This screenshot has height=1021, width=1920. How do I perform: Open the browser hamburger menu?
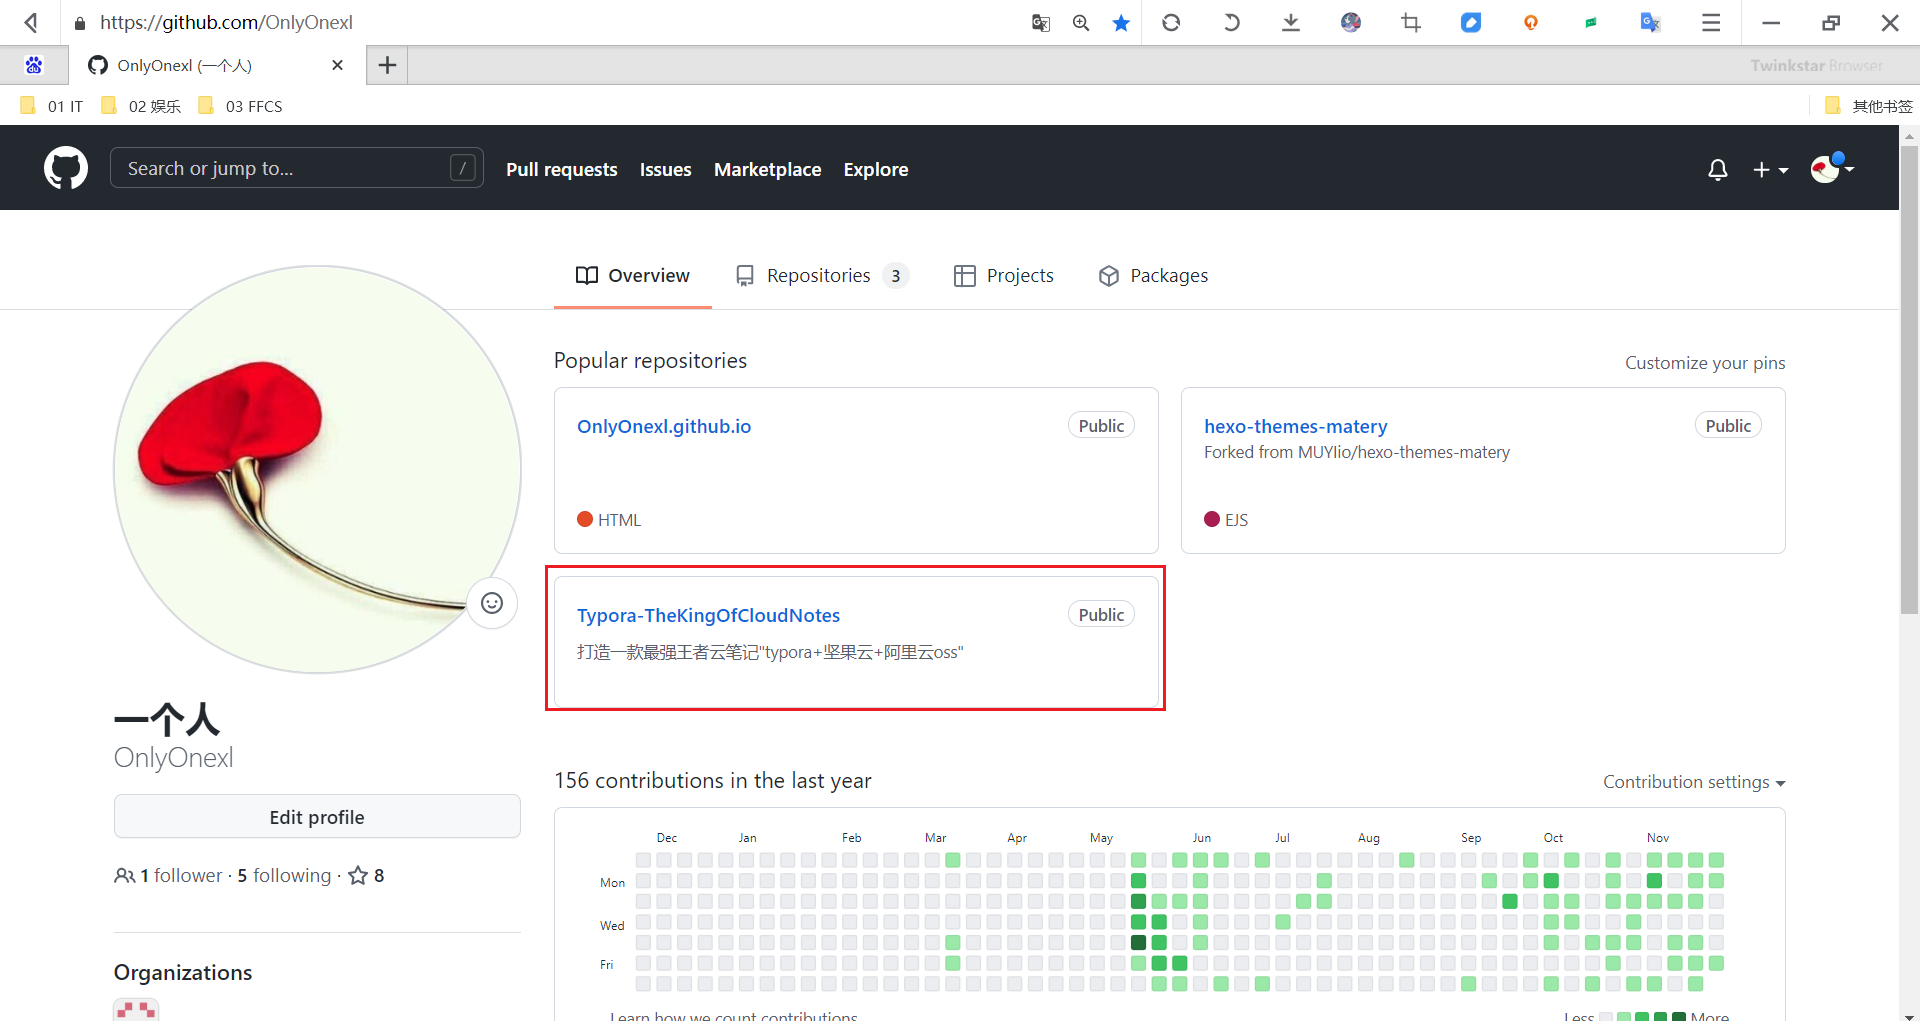pos(1711,22)
